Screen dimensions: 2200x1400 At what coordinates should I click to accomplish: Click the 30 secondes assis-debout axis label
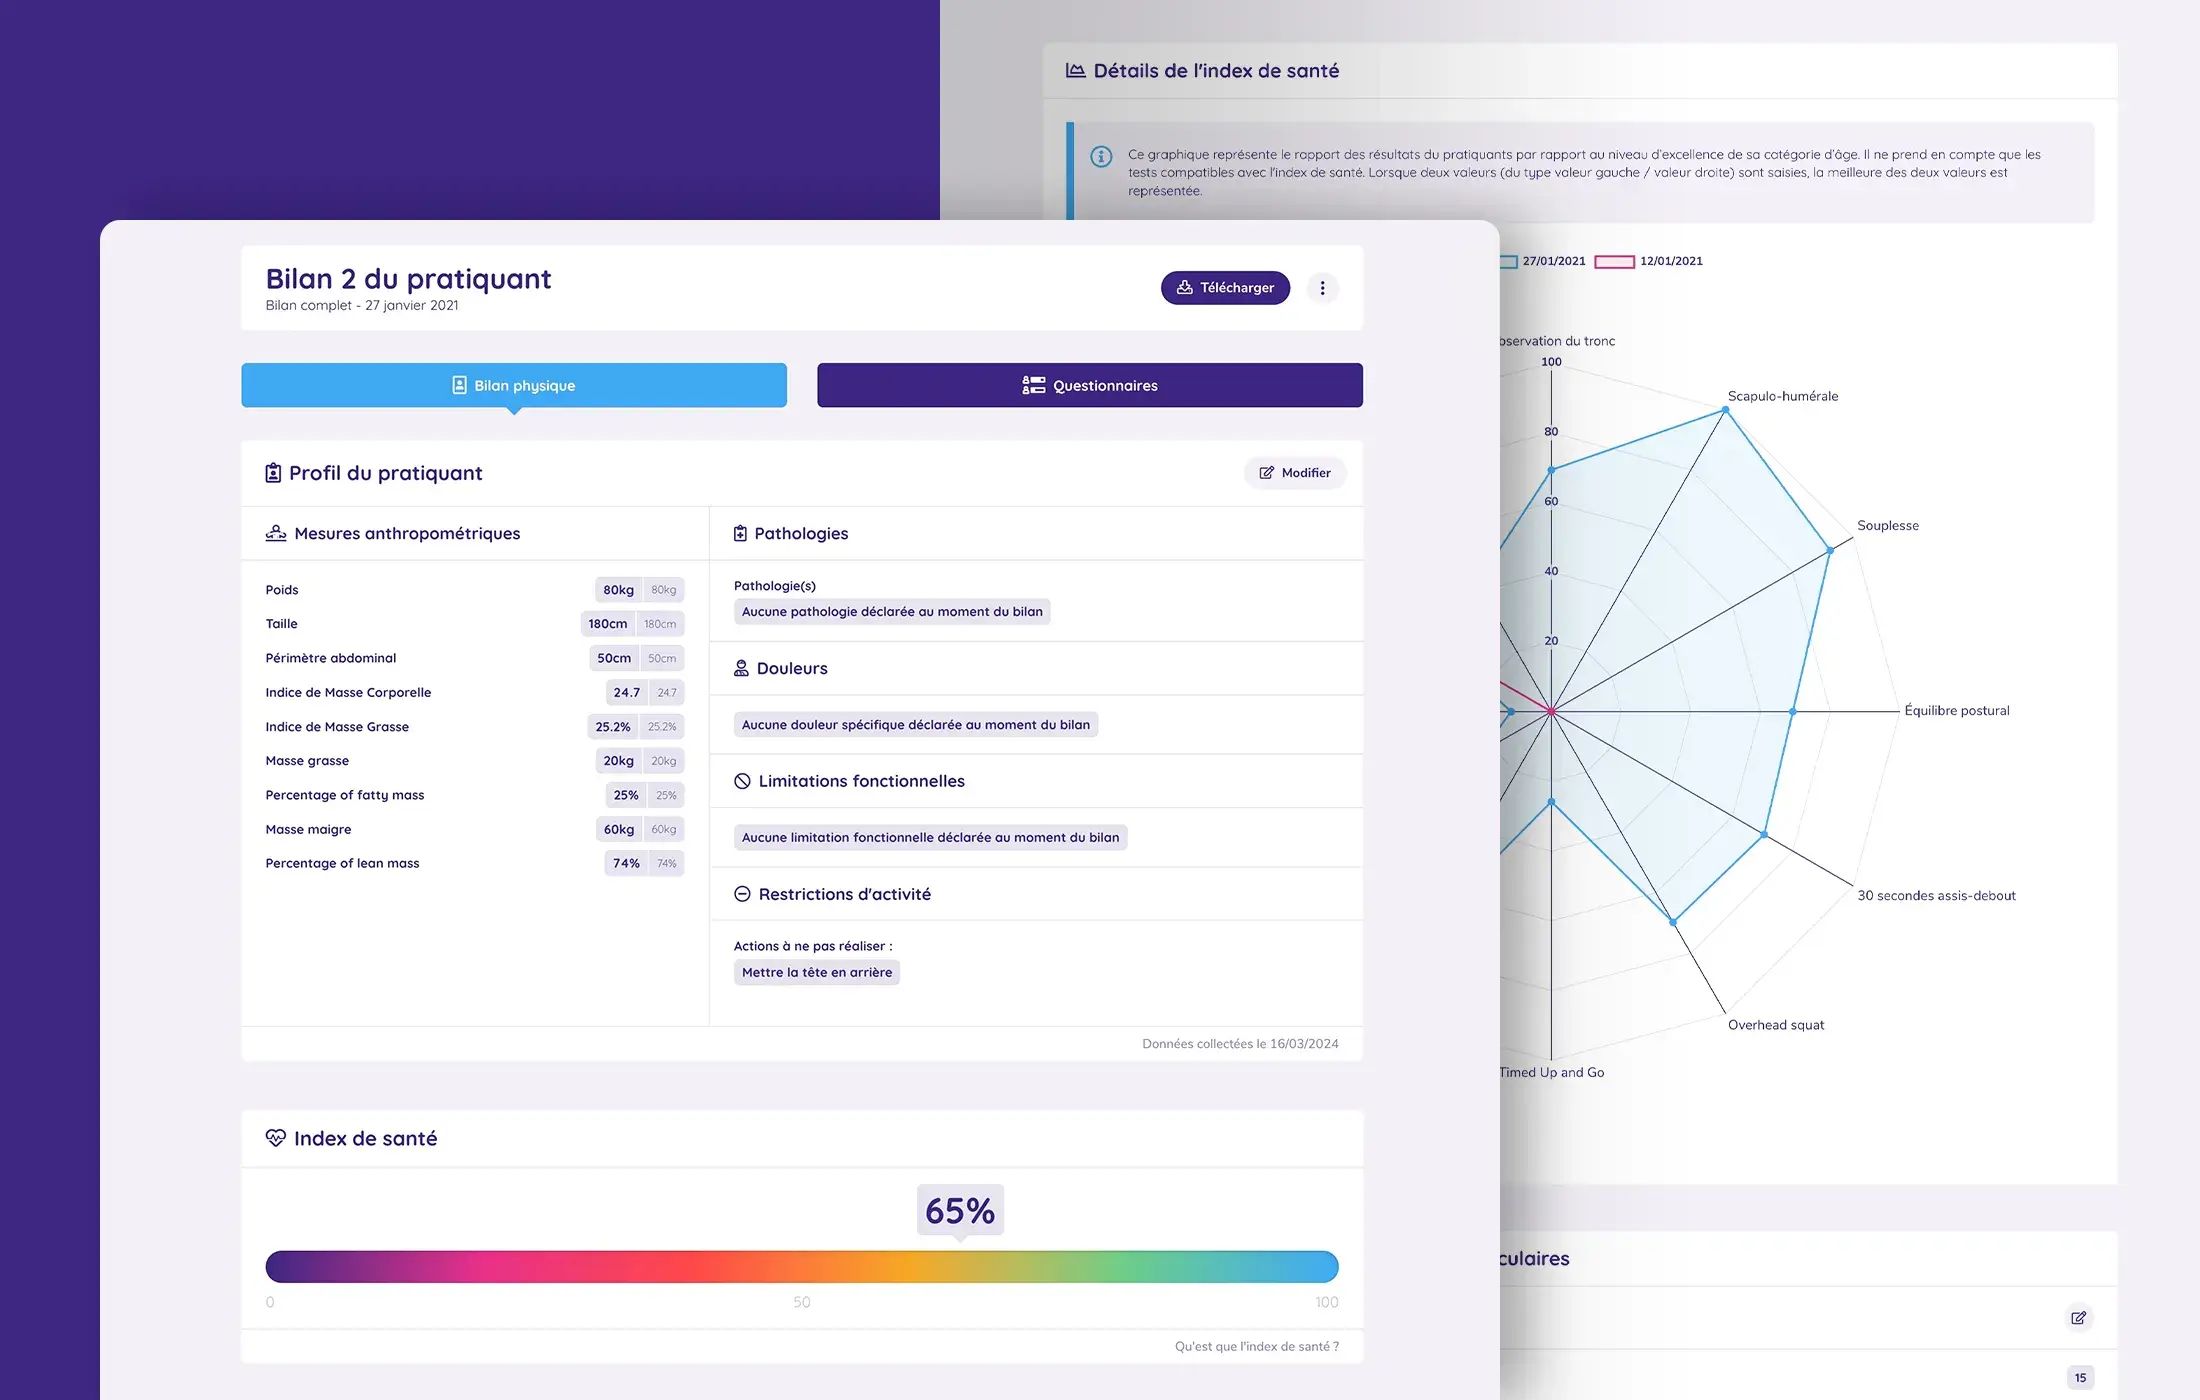tap(1936, 896)
